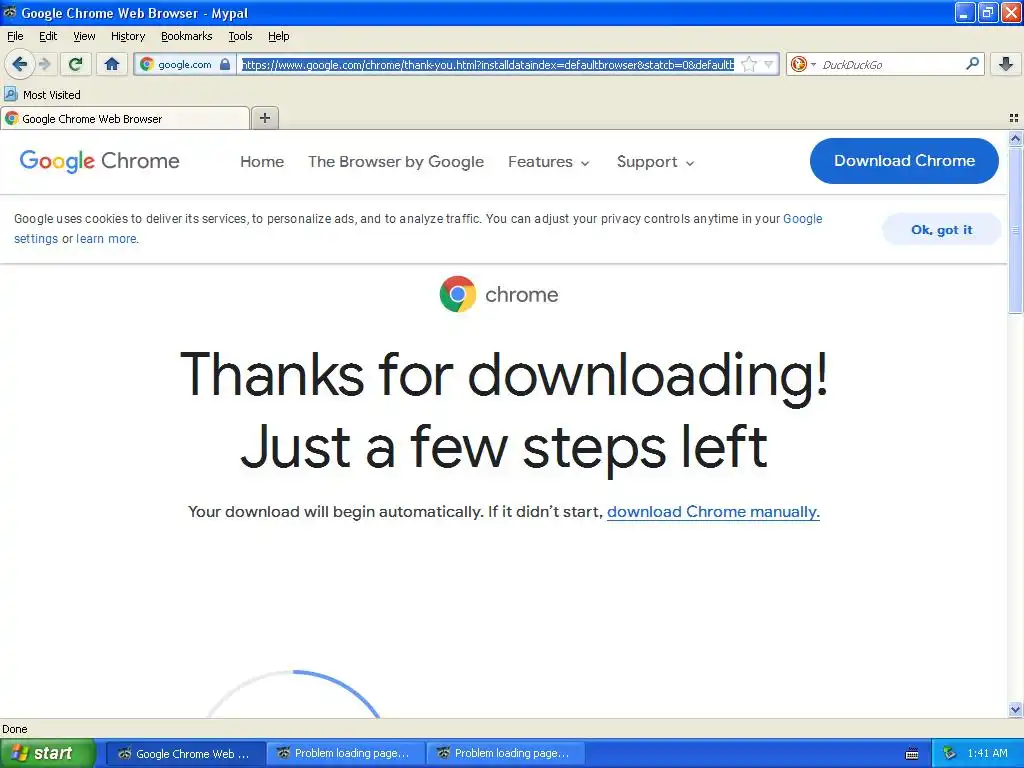
Task: Open the View menu
Action: coord(84,36)
